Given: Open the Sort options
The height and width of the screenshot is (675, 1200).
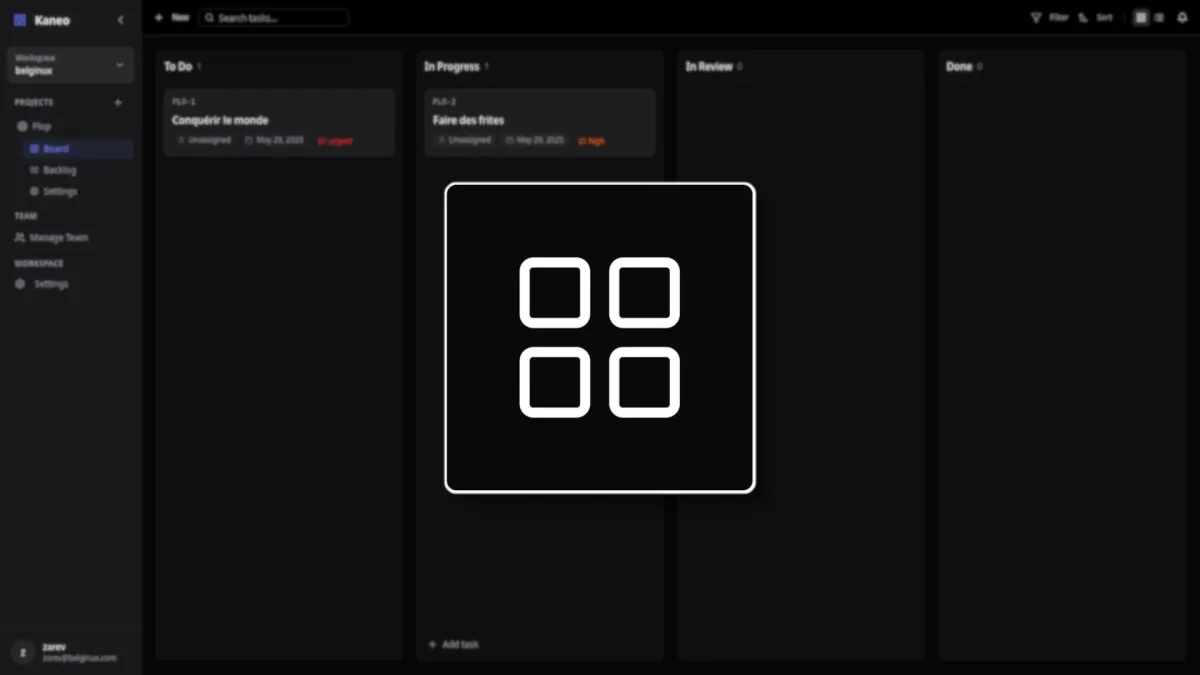Looking at the screenshot, I should [1096, 17].
